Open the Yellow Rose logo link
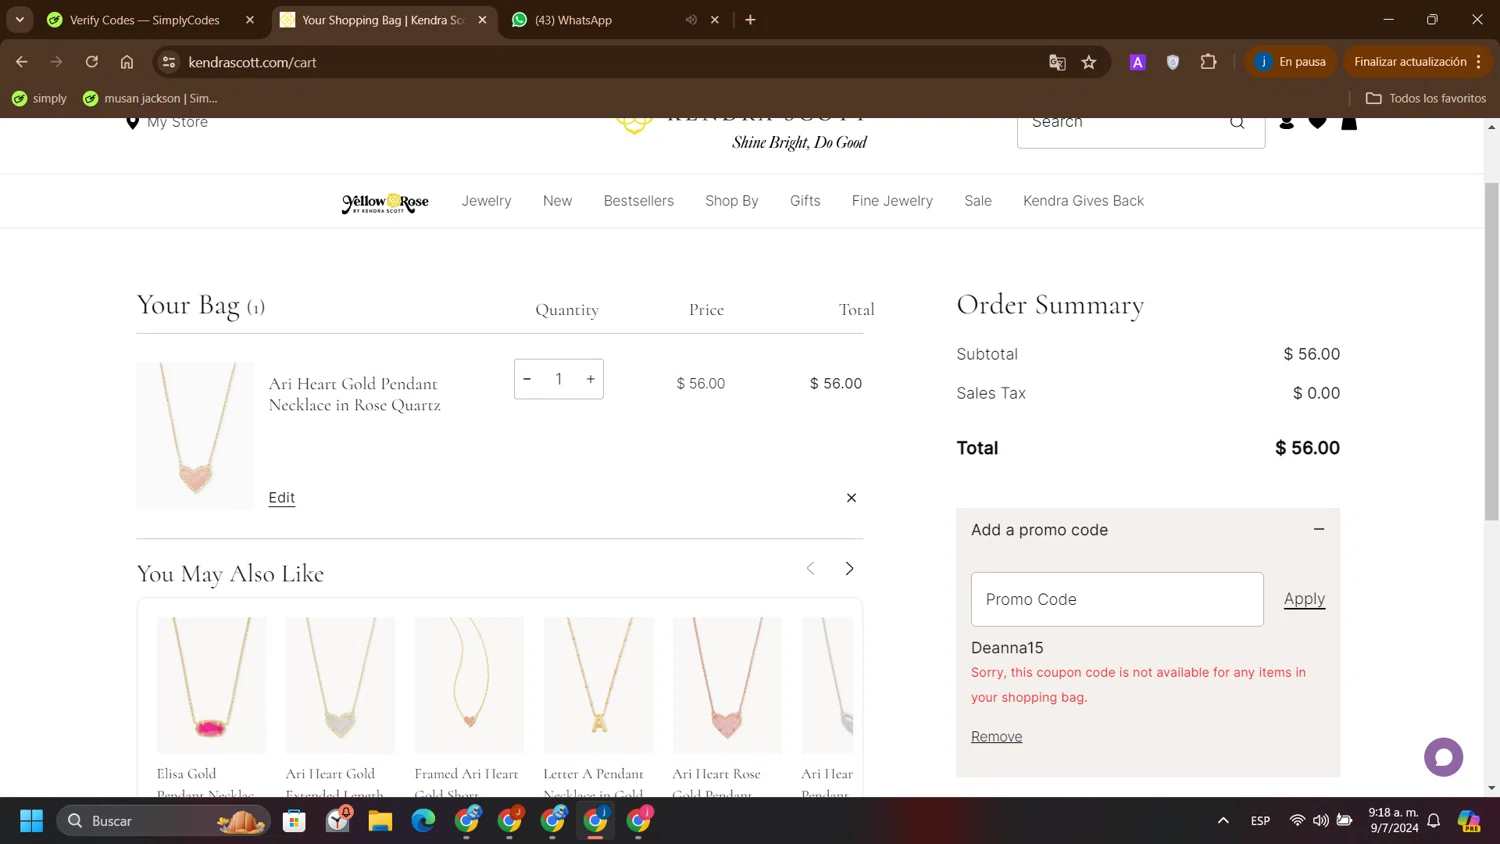 click(x=385, y=202)
